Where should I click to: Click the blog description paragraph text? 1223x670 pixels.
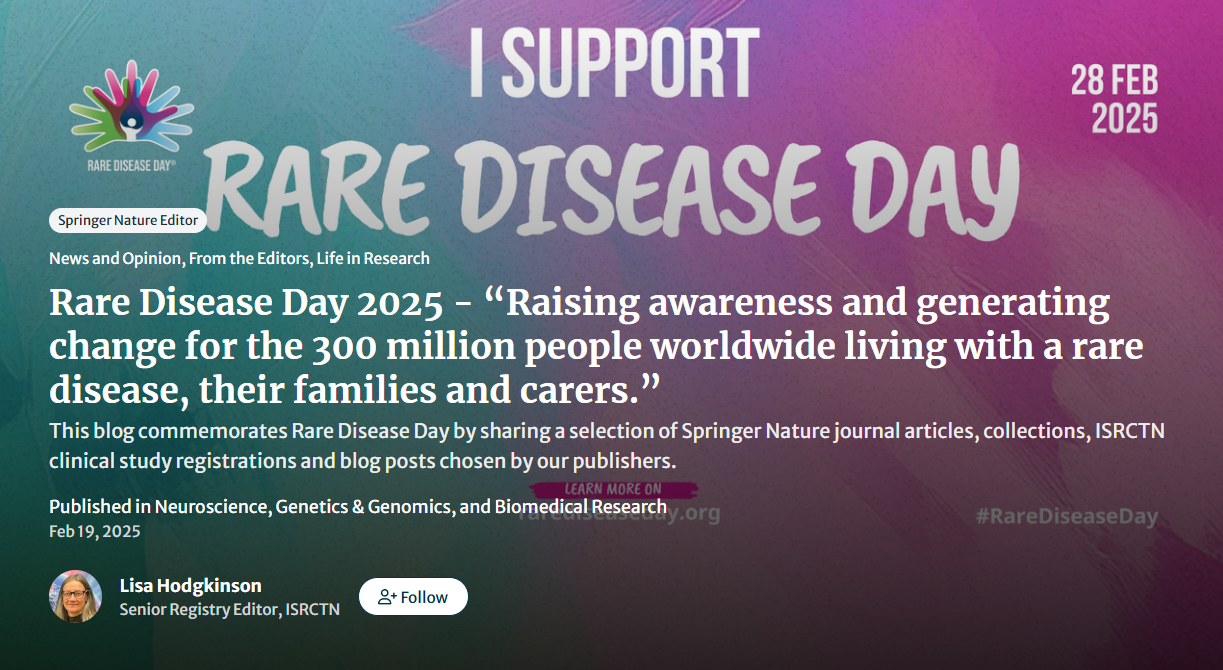pyautogui.click(x=606, y=446)
